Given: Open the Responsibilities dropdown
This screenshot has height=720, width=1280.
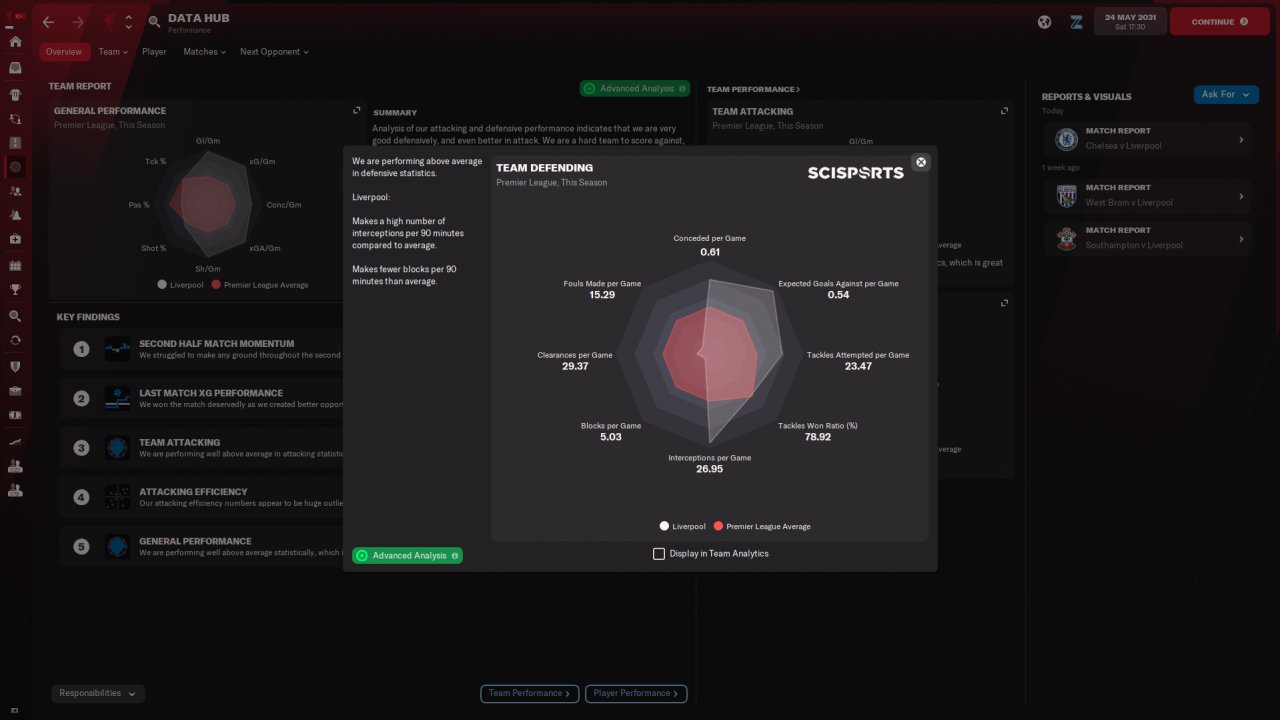Looking at the screenshot, I should click(x=98, y=693).
